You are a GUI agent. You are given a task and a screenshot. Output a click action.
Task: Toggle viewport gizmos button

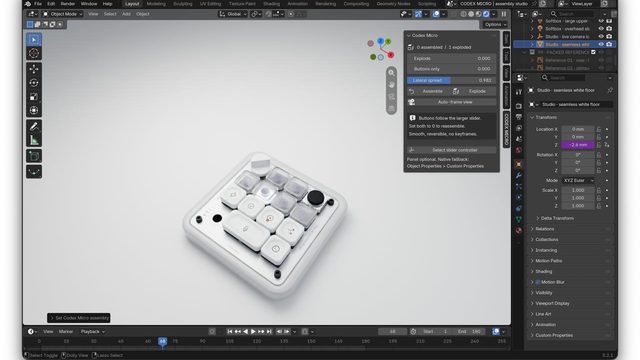pyautogui.click(x=418, y=14)
